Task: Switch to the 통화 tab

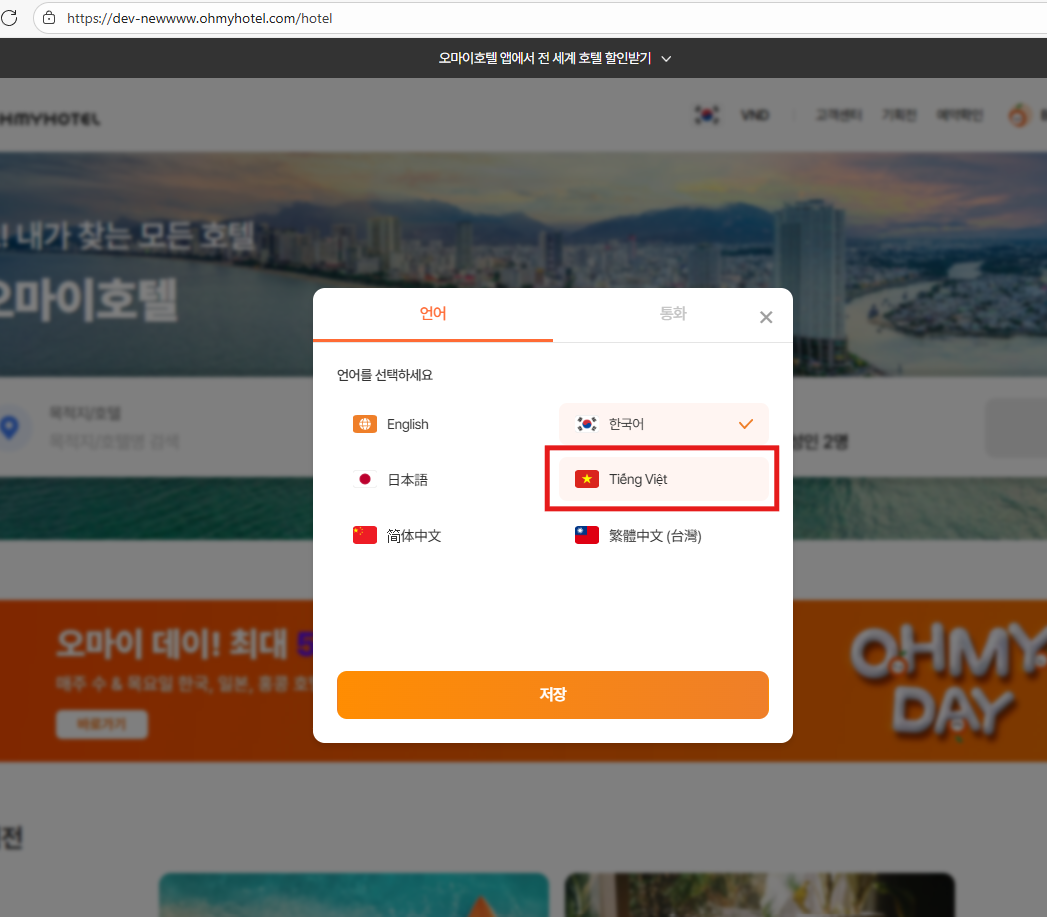Action: point(672,314)
